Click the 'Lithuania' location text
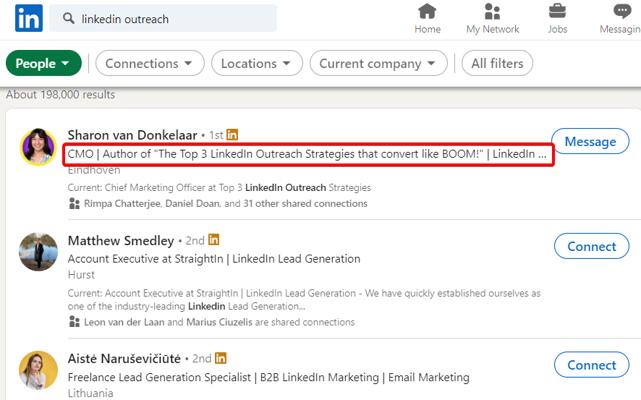The image size is (641, 400). 90,393
